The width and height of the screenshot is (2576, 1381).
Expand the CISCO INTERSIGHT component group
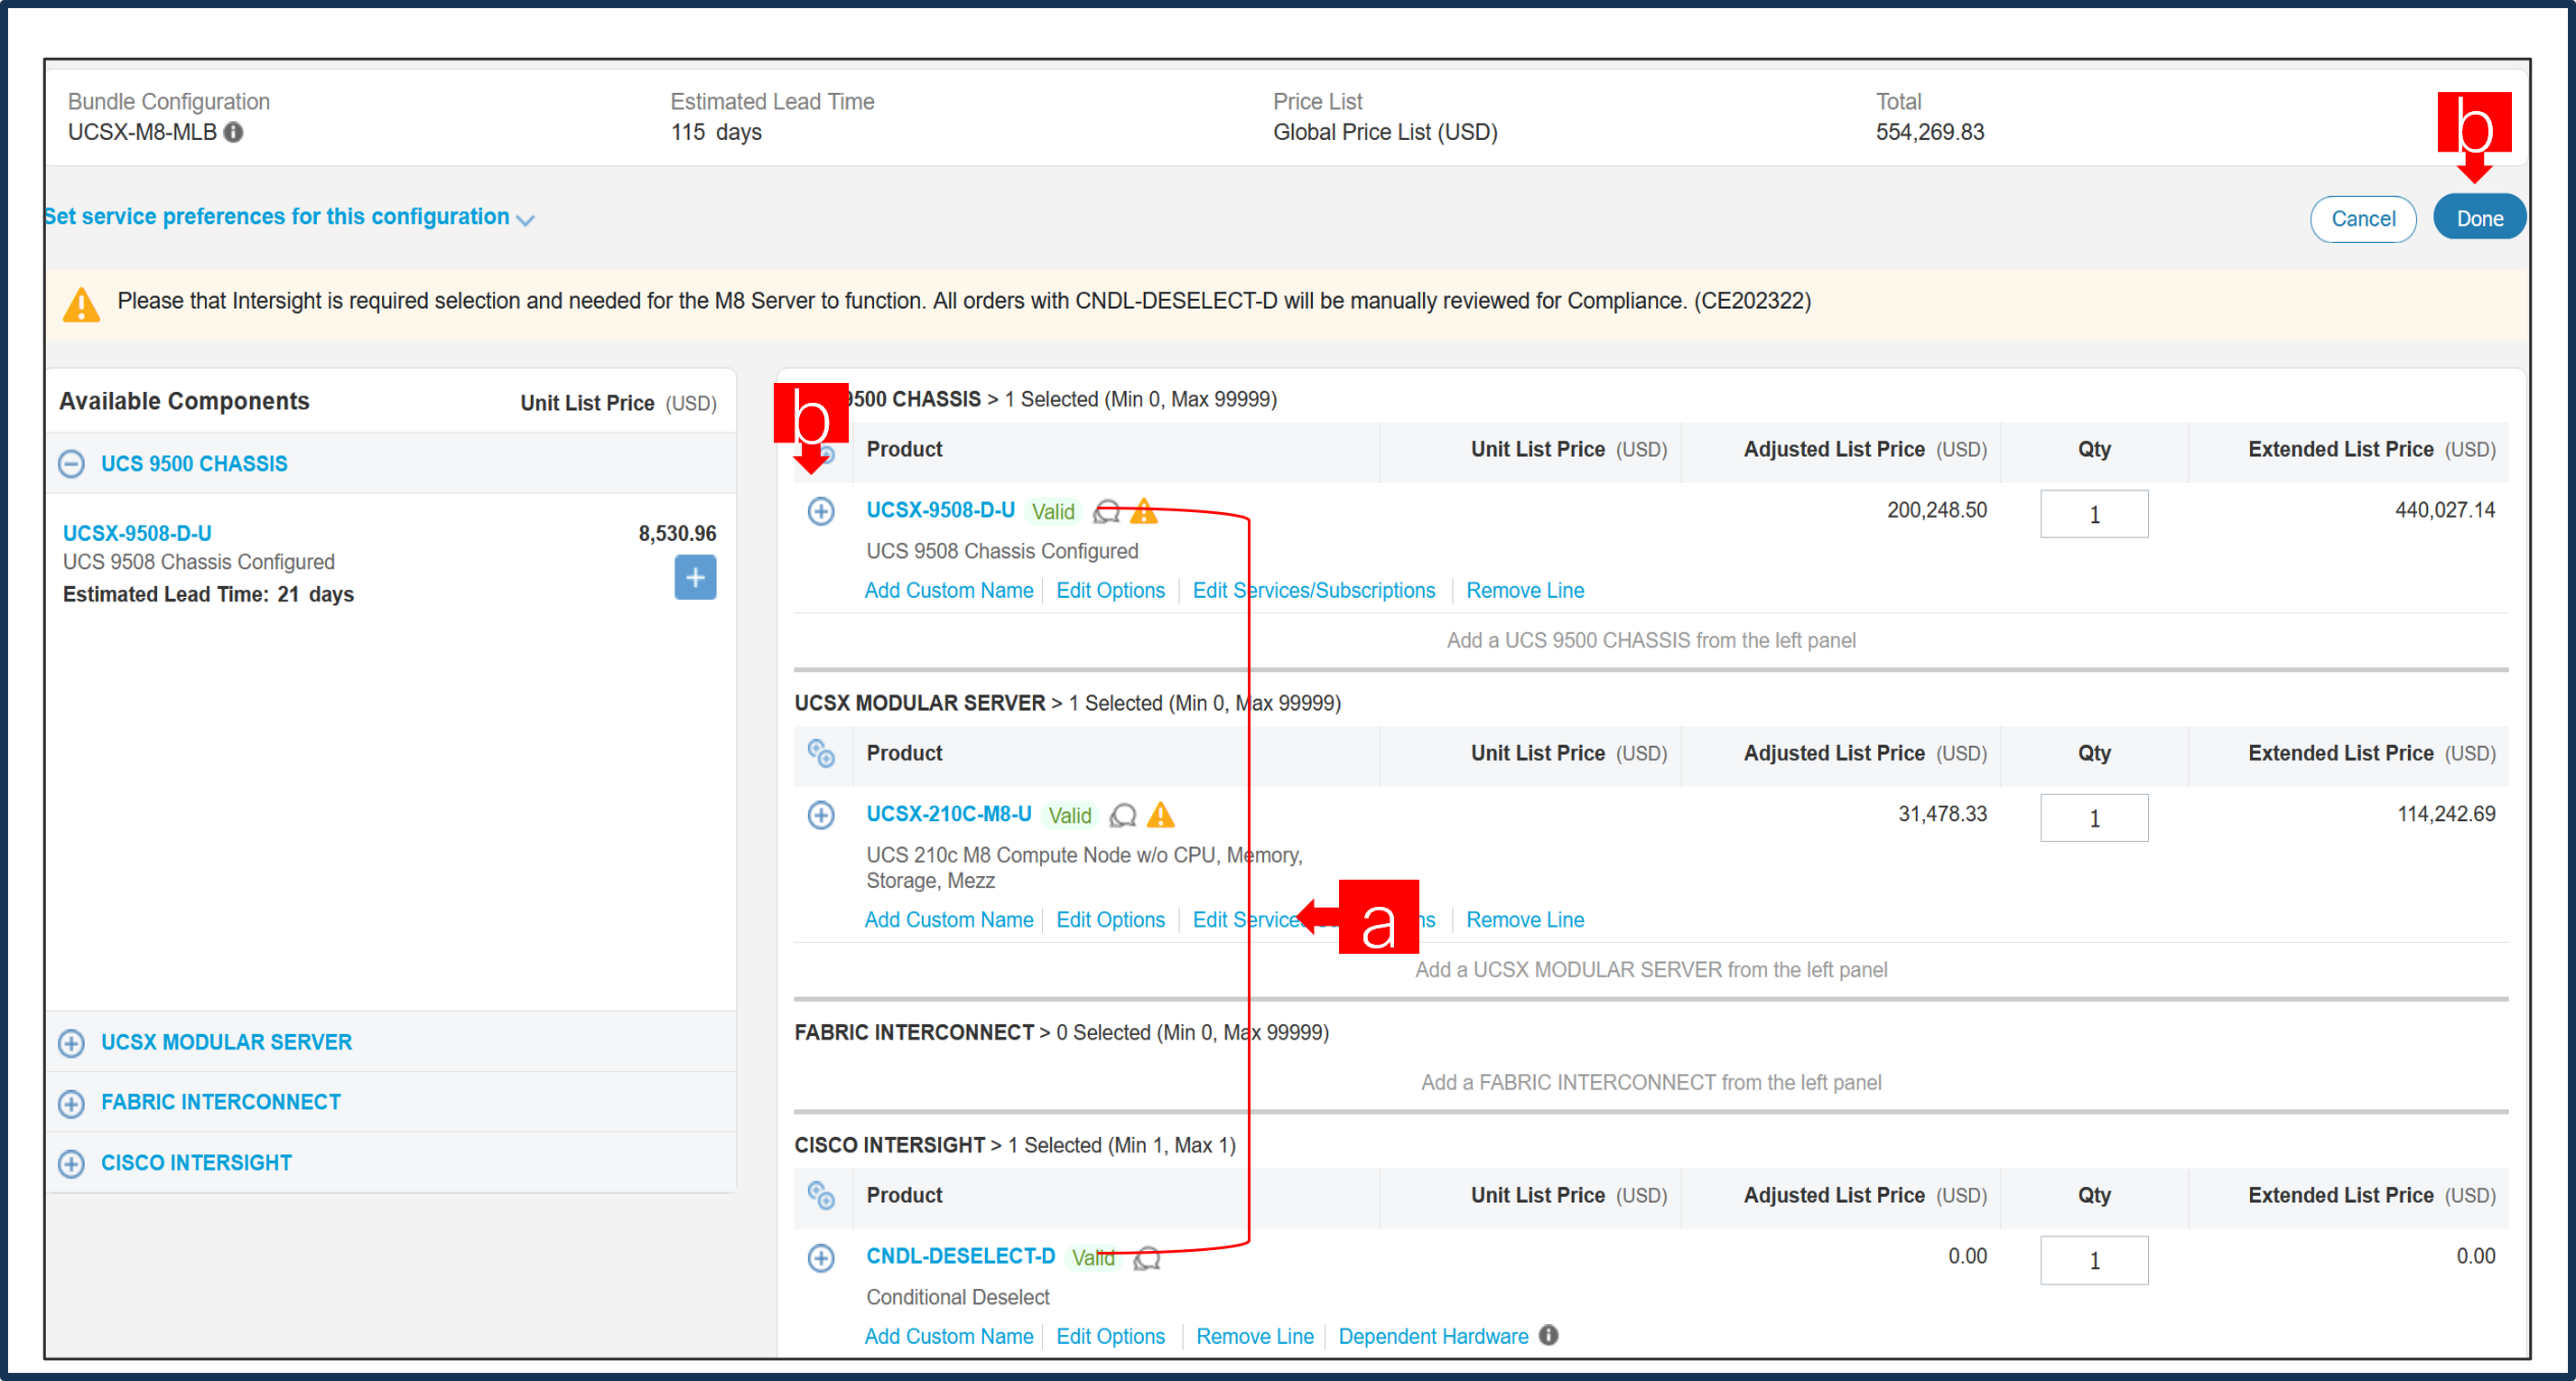tap(71, 1163)
